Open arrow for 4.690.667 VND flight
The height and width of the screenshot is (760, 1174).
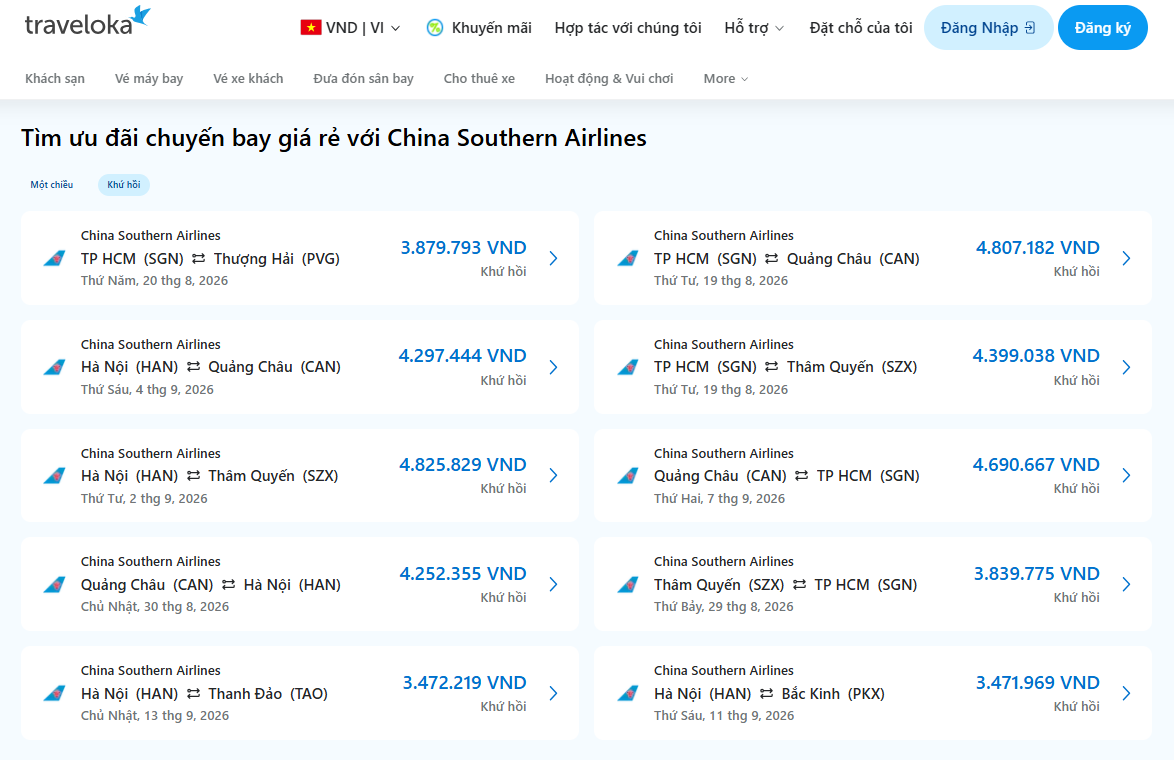(x=1126, y=475)
